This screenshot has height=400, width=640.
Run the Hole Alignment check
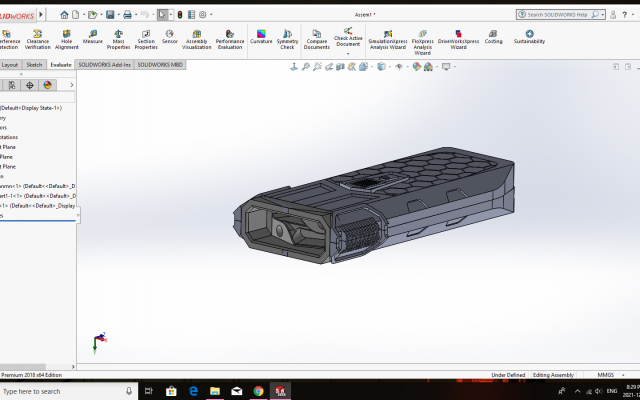tap(67, 40)
